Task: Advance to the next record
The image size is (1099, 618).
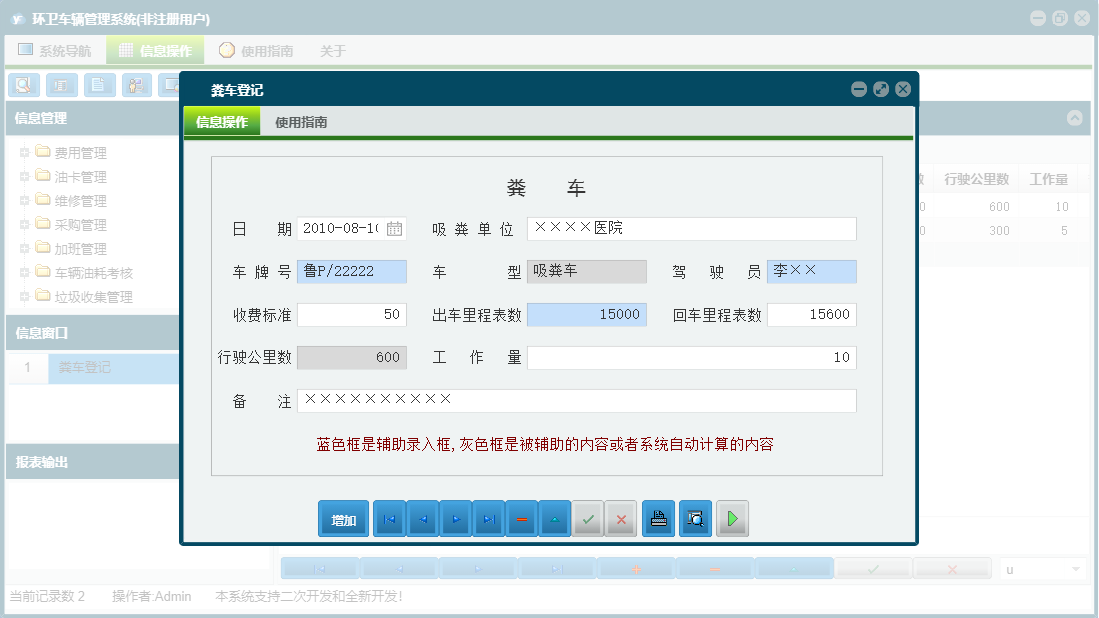Action: [x=456, y=518]
